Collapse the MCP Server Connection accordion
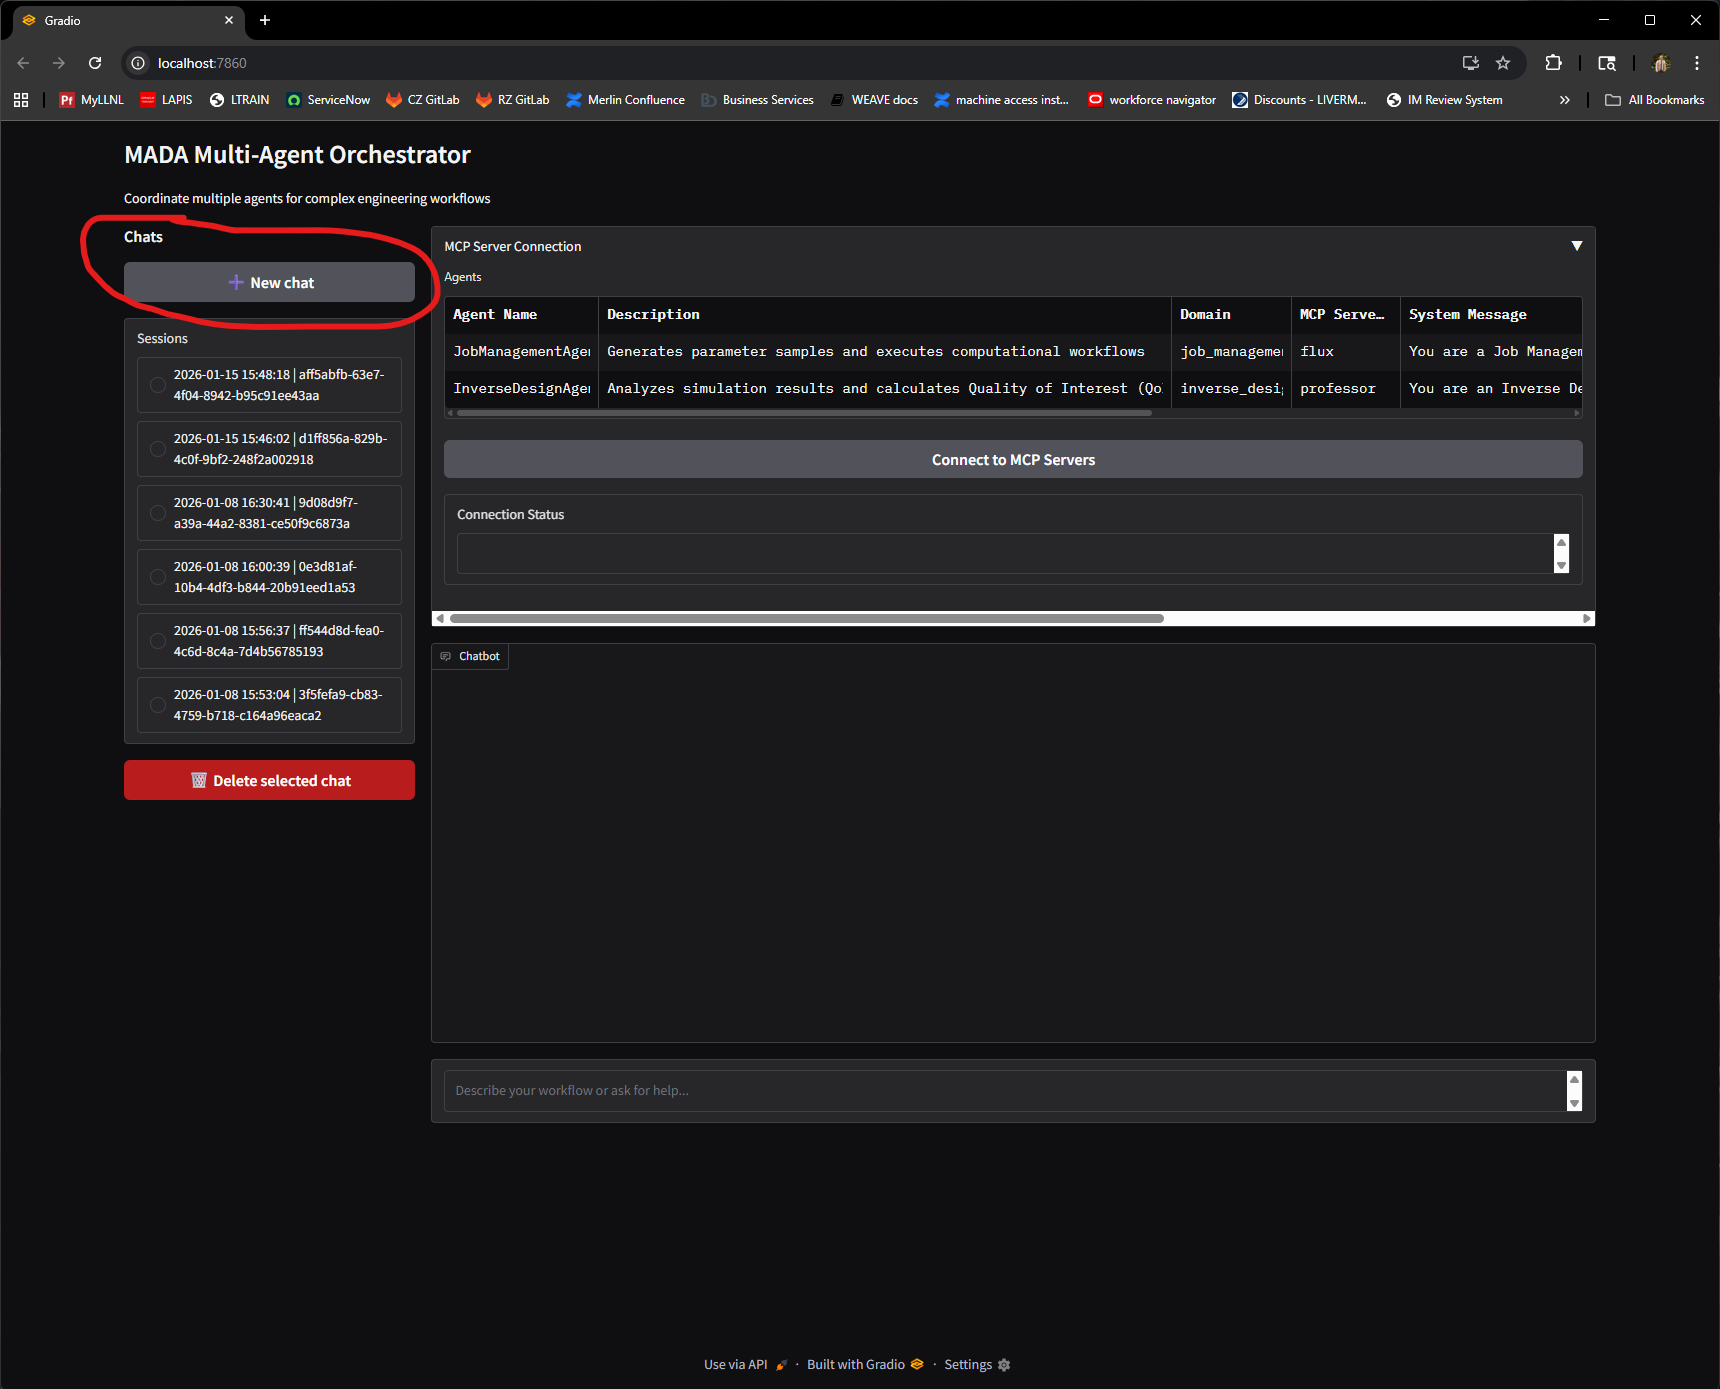The image size is (1720, 1389). 1576,246
